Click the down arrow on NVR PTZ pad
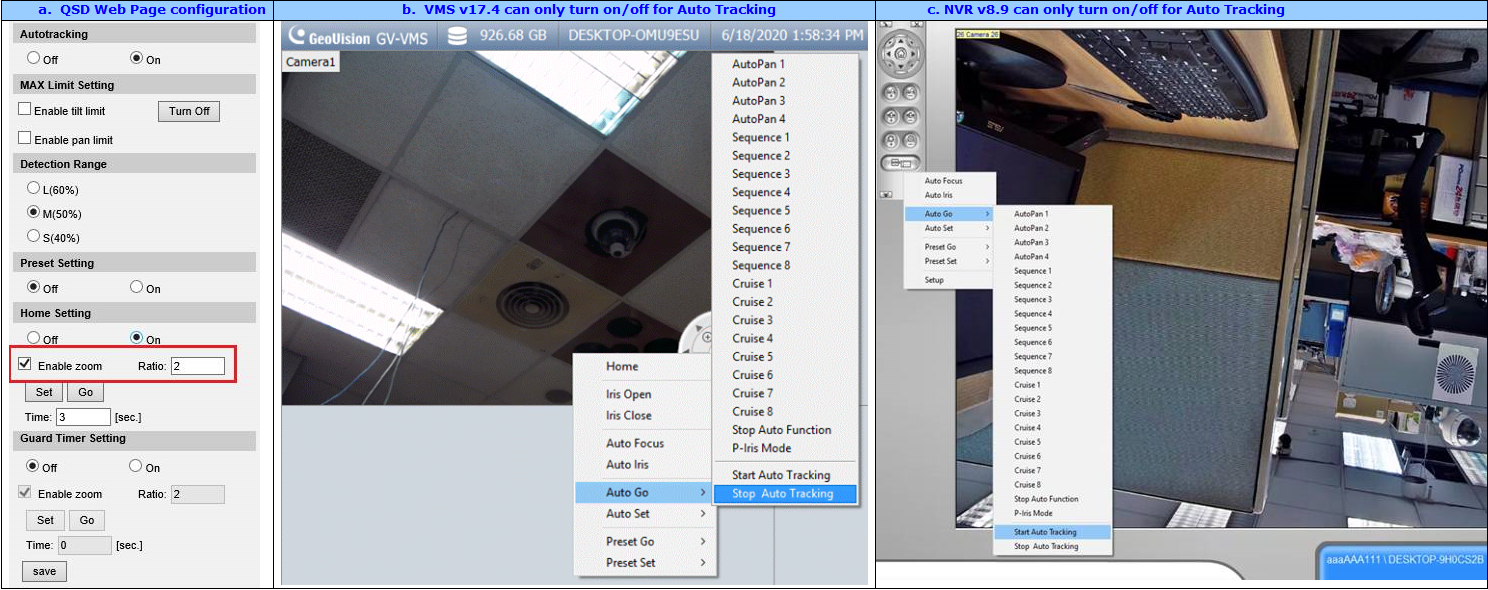 pos(900,66)
